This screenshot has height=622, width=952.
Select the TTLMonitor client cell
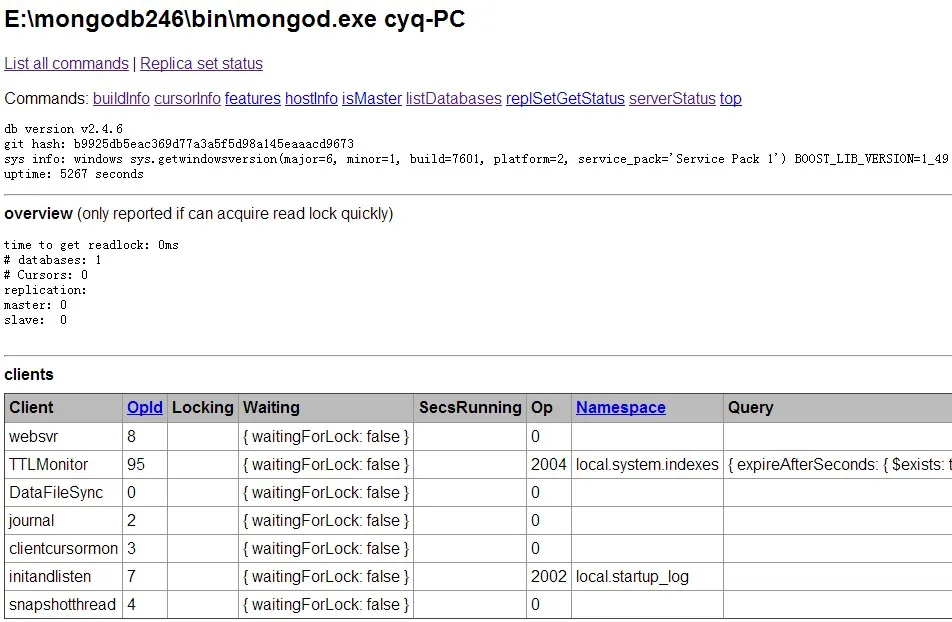pyautogui.click(x=48, y=465)
